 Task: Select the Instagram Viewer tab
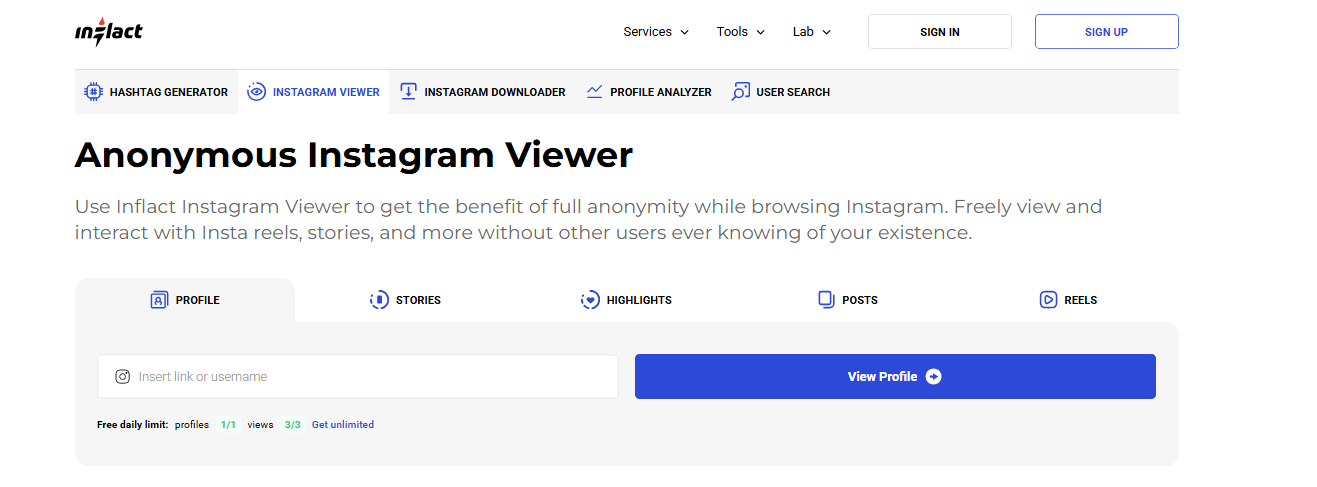(313, 92)
